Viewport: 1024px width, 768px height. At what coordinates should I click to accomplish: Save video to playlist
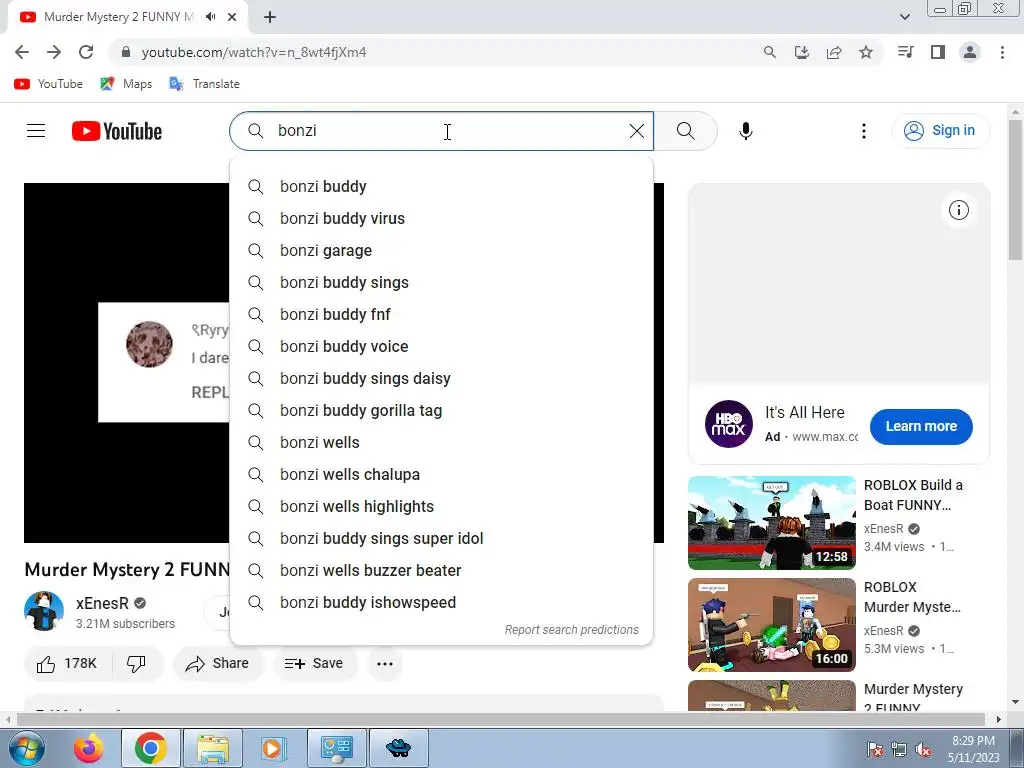coord(314,664)
